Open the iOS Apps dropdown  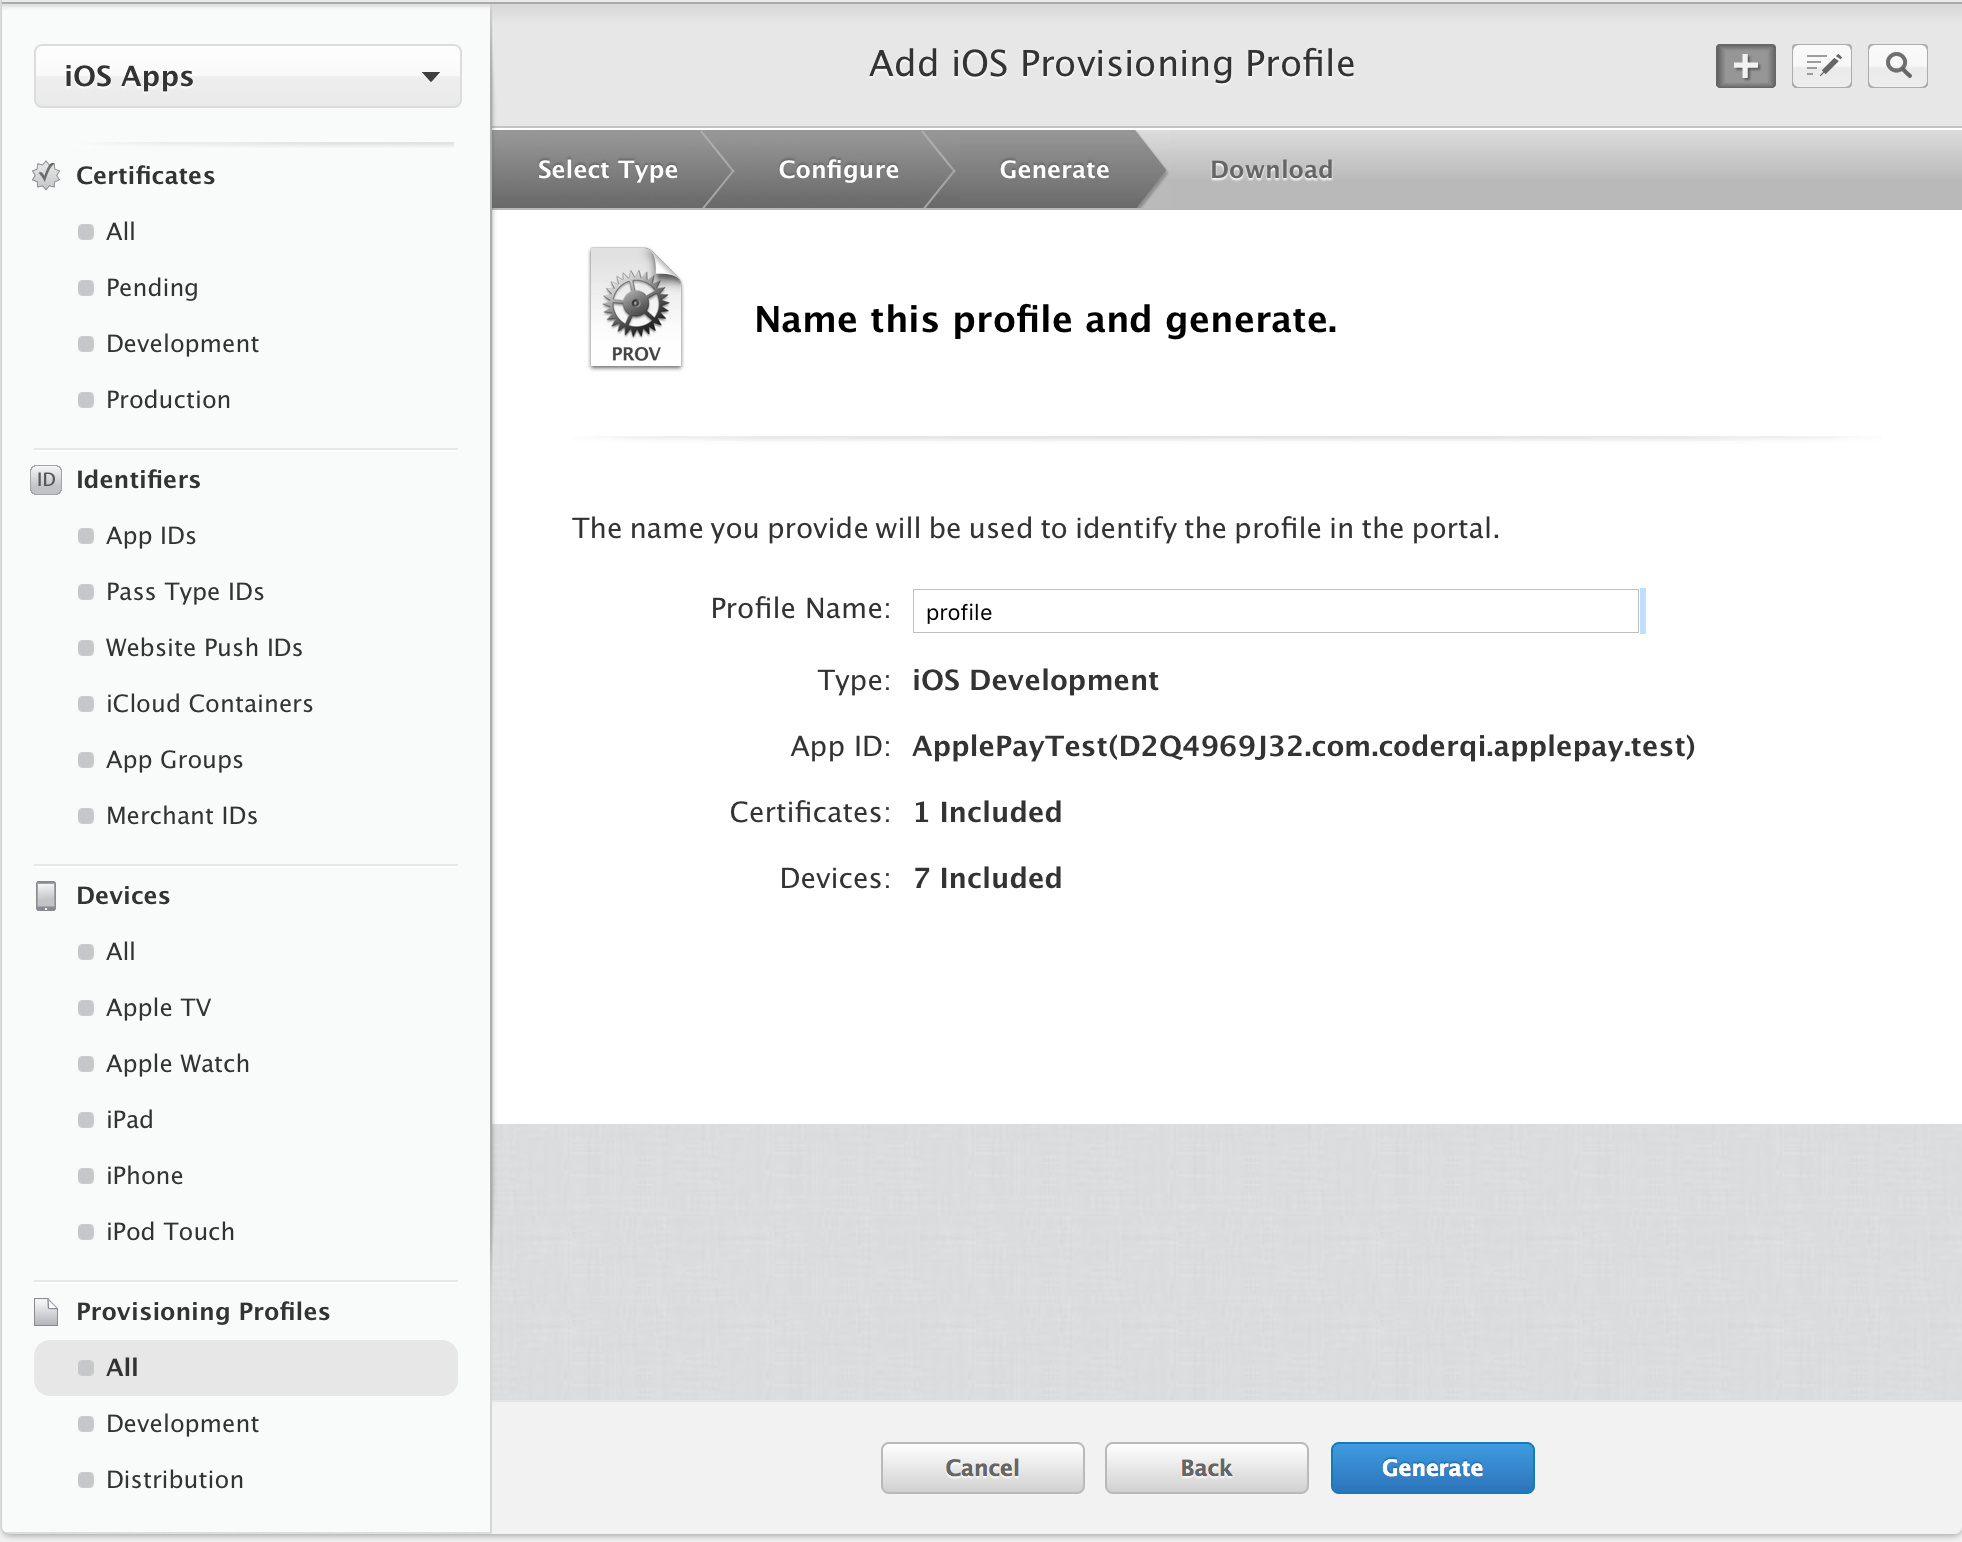tap(248, 76)
